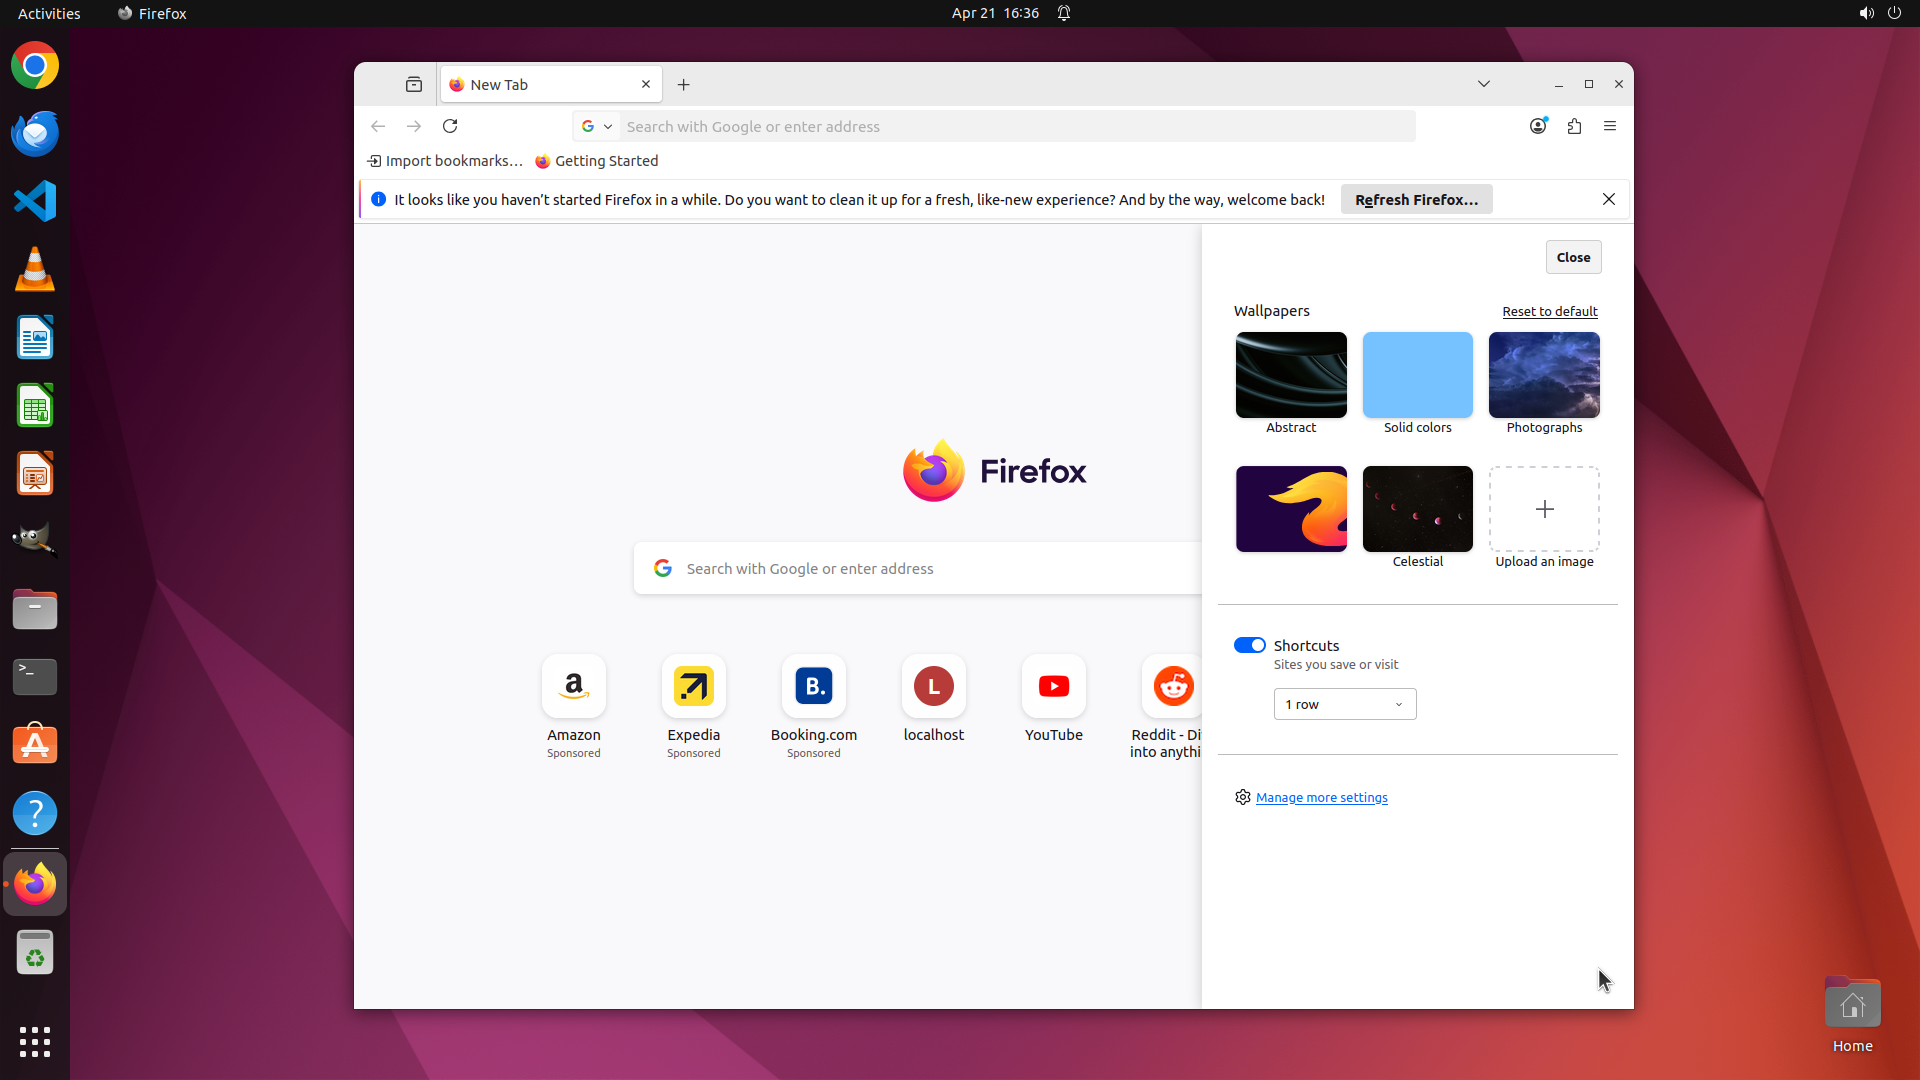This screenshot has height=1080, width=1920.
Task: Expand the 1 row shortcuts dropdown
Action: (1344, 704)
